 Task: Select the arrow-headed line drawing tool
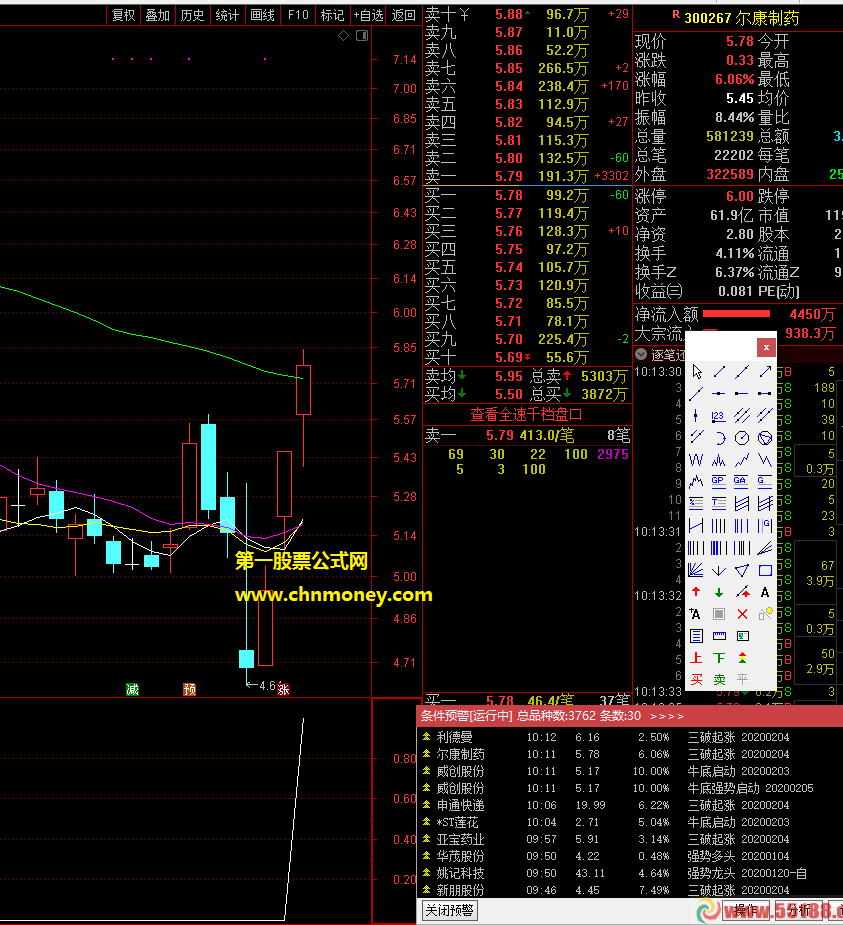pyautogui.click(x=765, y=372)
